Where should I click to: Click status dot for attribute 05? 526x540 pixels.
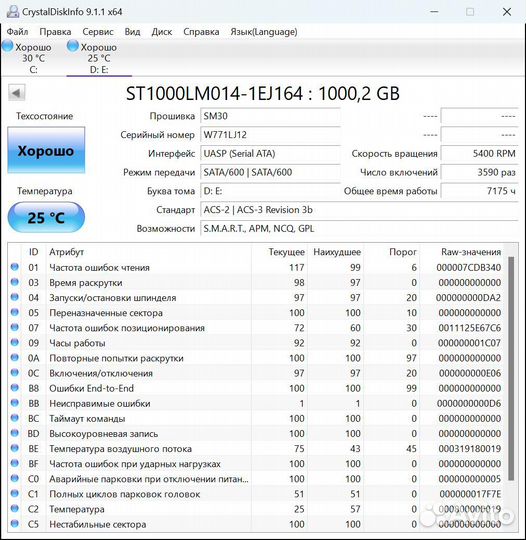(x=14, y=312)
